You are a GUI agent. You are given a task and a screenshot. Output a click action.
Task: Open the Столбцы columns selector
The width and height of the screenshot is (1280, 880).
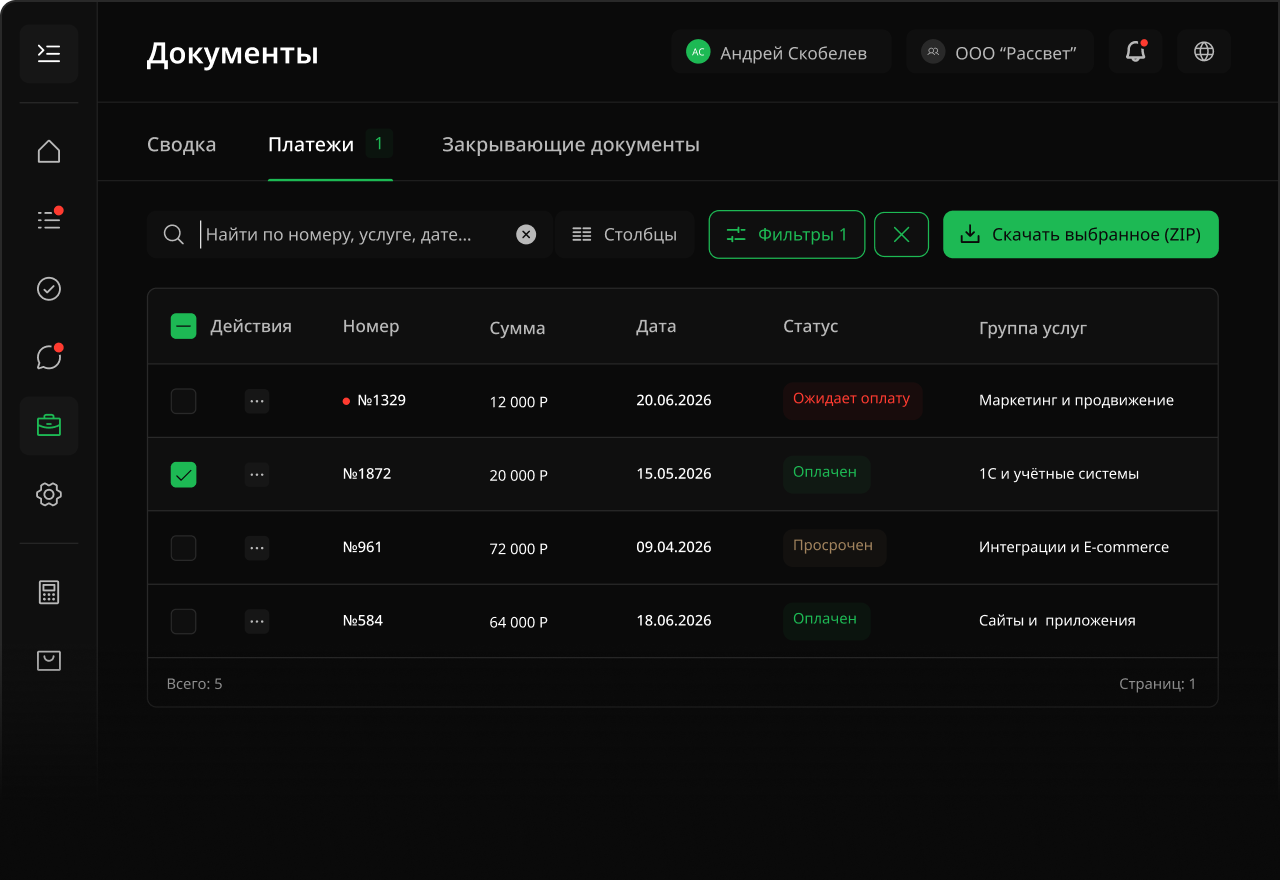point(625,235)
